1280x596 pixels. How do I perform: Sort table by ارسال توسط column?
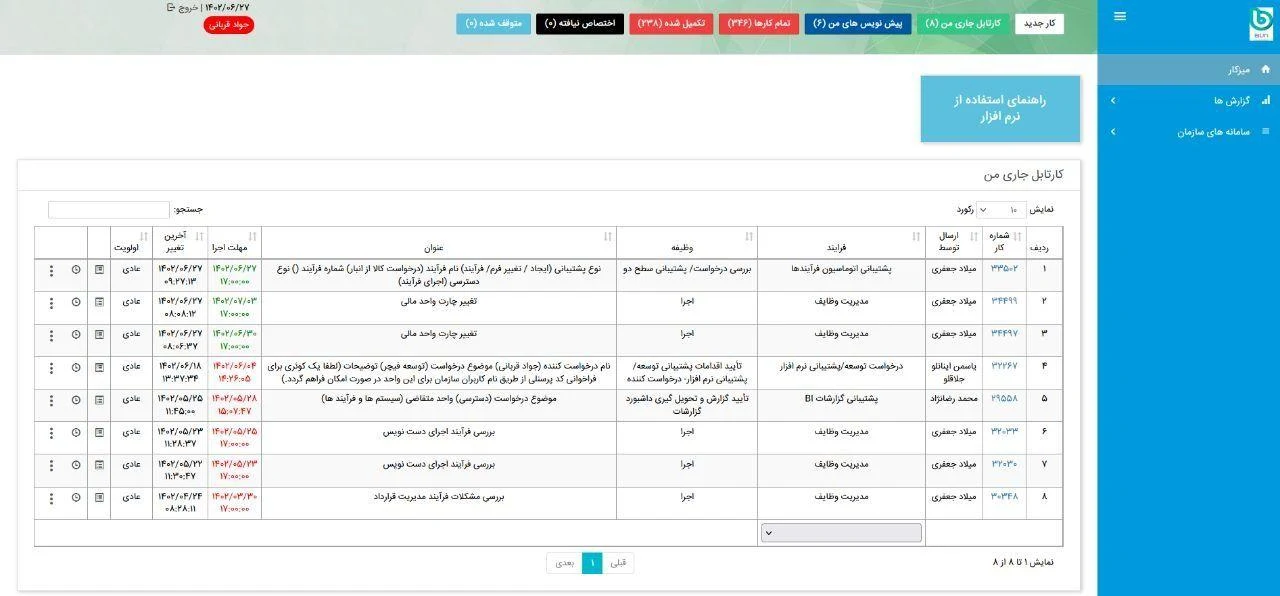click(954, 242)
